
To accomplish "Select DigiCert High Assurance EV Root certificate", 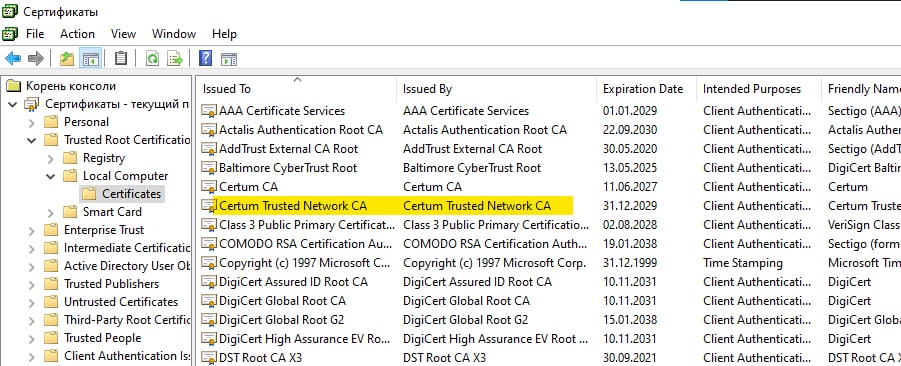I will [x=305, y=338].
